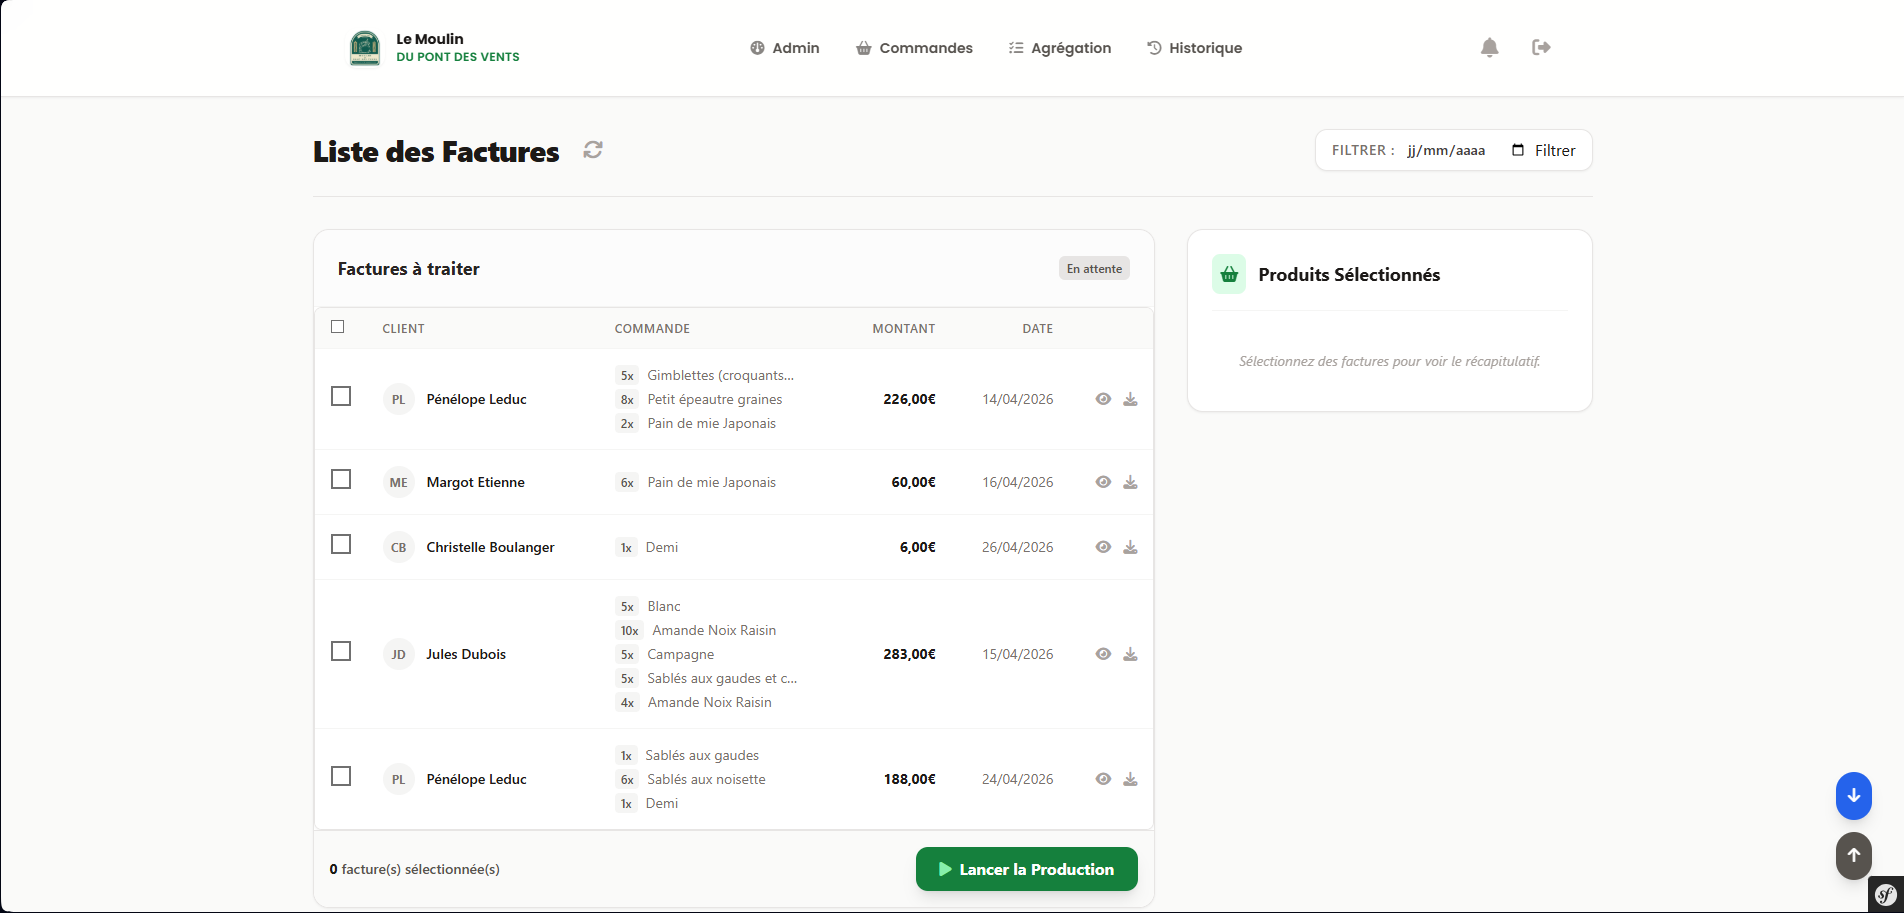1904x913 pixels.
Task: View Pénélope Leduc's 188,00€ invoice with eye icon
Action: [x=1103, y=779]
